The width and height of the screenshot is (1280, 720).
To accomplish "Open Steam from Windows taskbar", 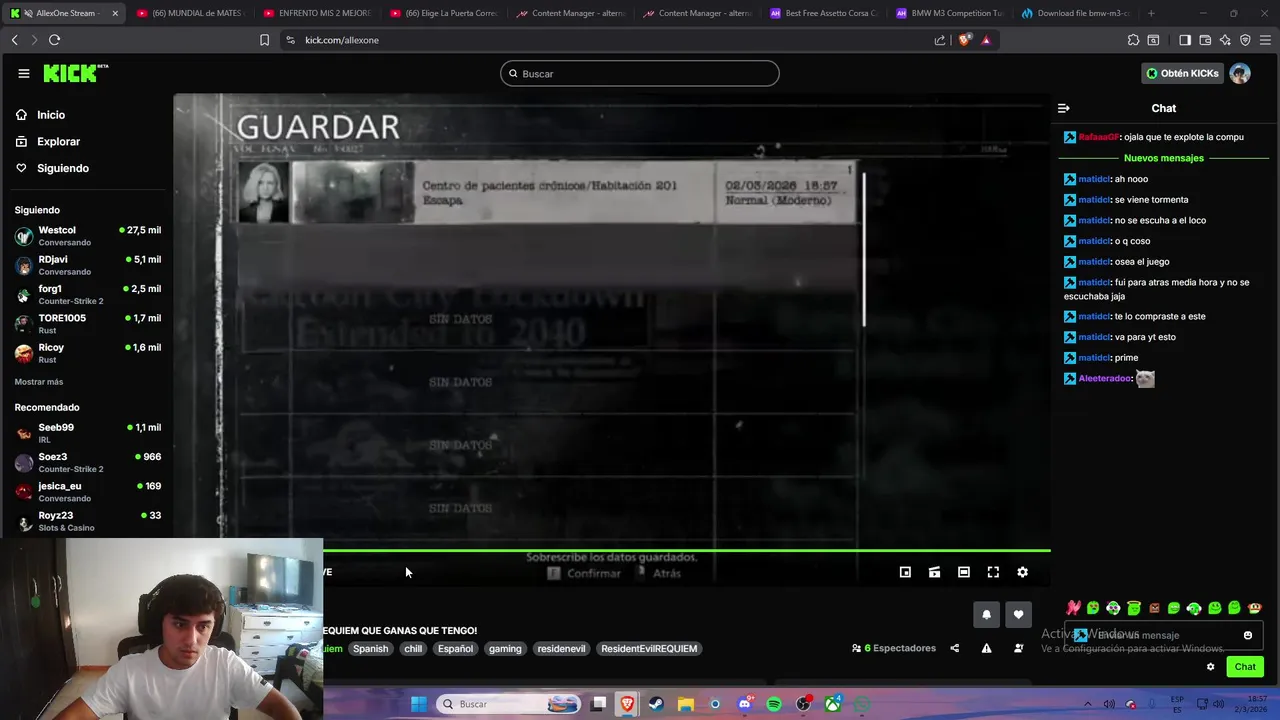I will pyautogui.click(x=656, y=704).
